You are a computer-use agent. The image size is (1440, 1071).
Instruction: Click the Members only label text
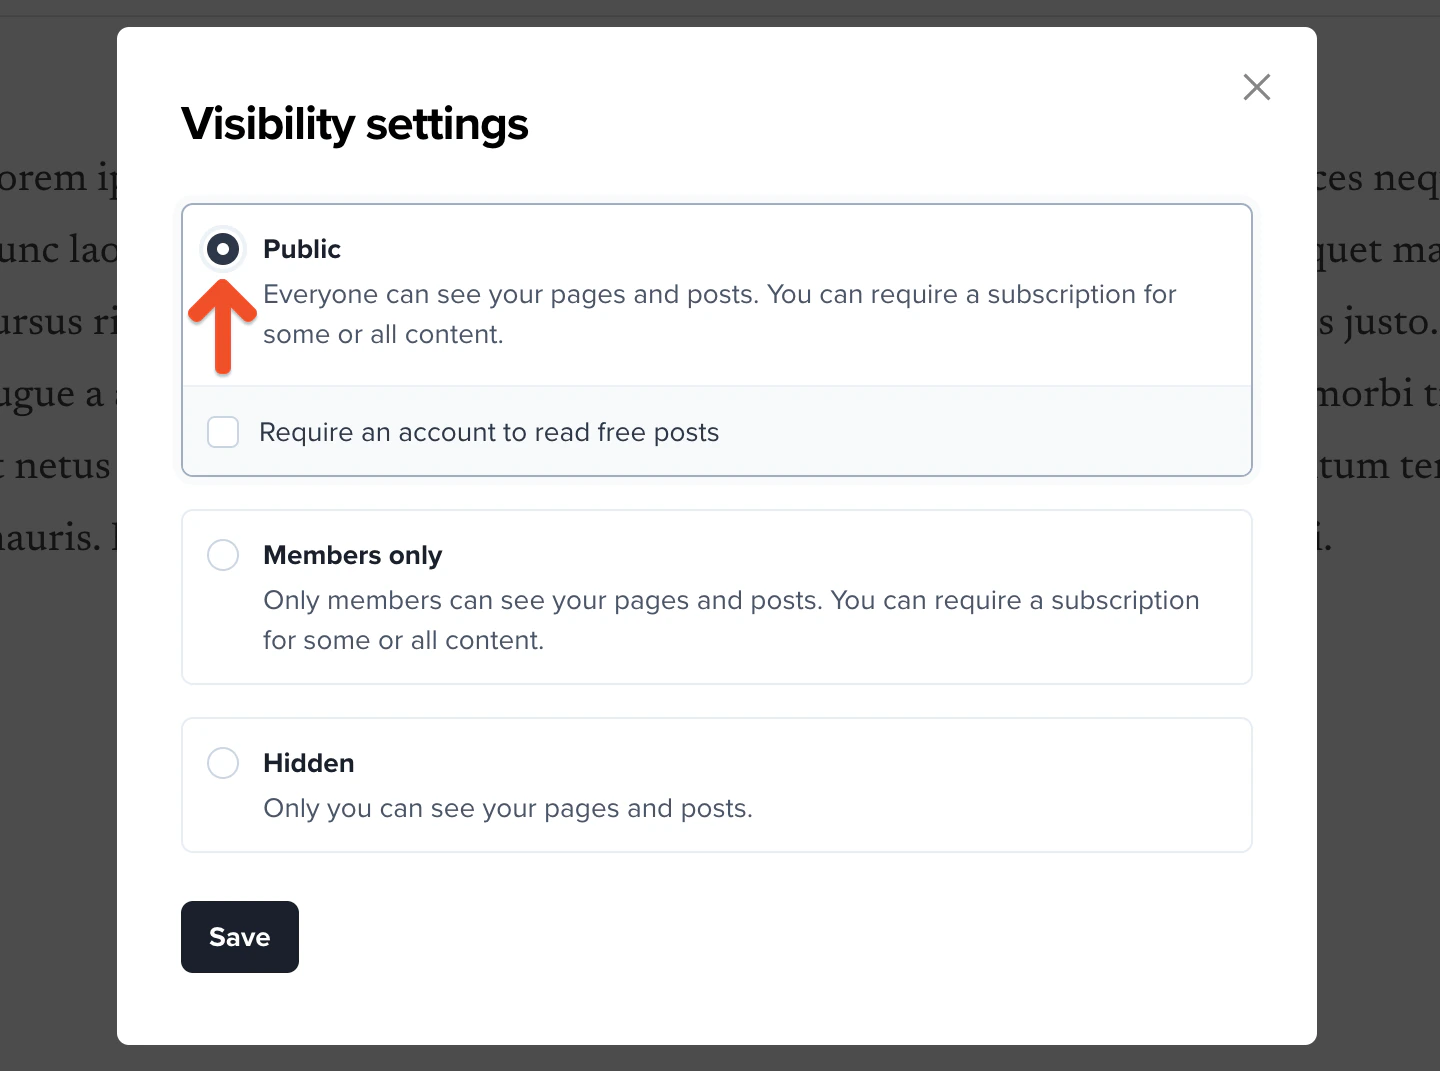(352, 554)
